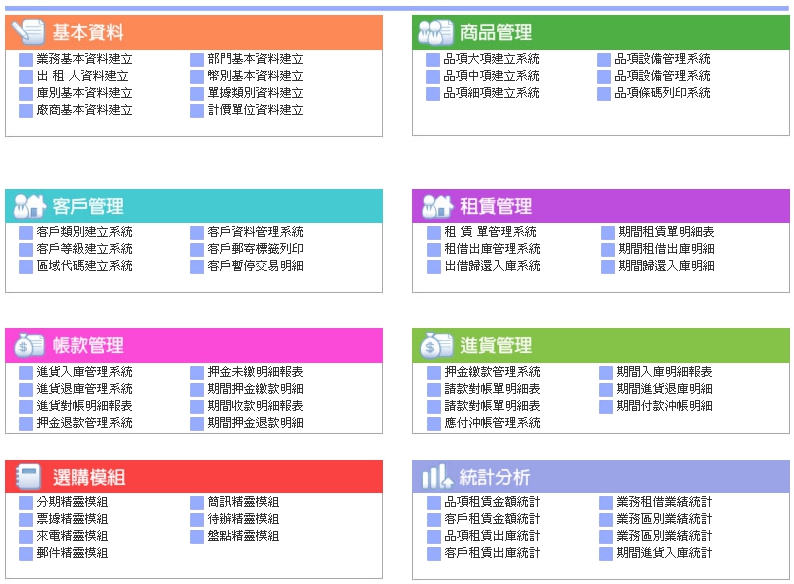794x584 pixels.
Task: Select 計價單位資料建立
Action: 255,110
